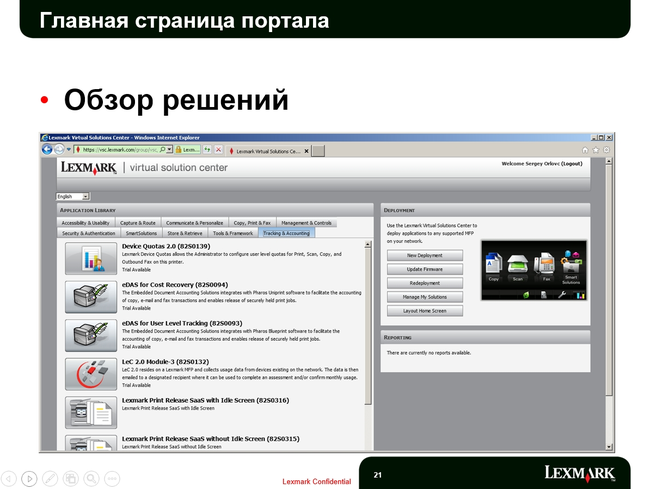Click the application library scrollbar thumb
Screen dimensions: 650x489
tap(368, 326)
